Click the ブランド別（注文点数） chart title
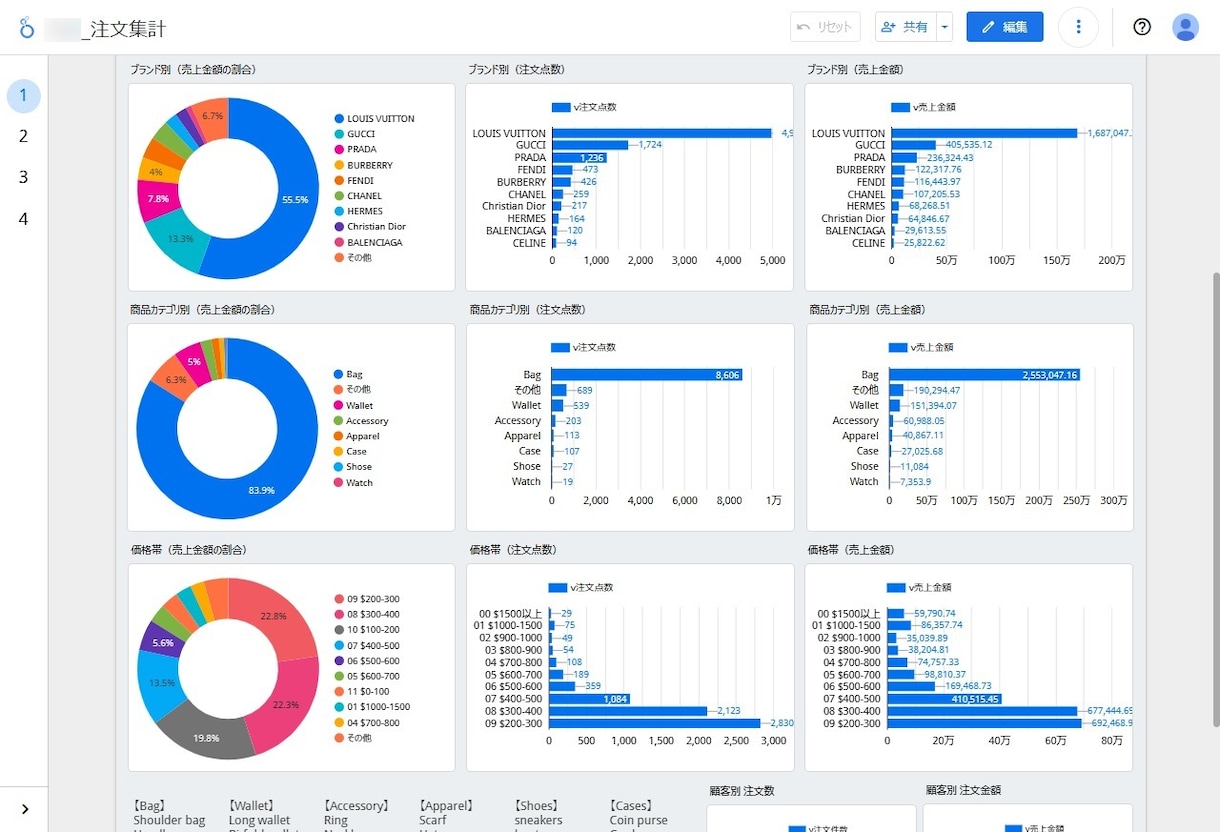 [x=516, y=70]
